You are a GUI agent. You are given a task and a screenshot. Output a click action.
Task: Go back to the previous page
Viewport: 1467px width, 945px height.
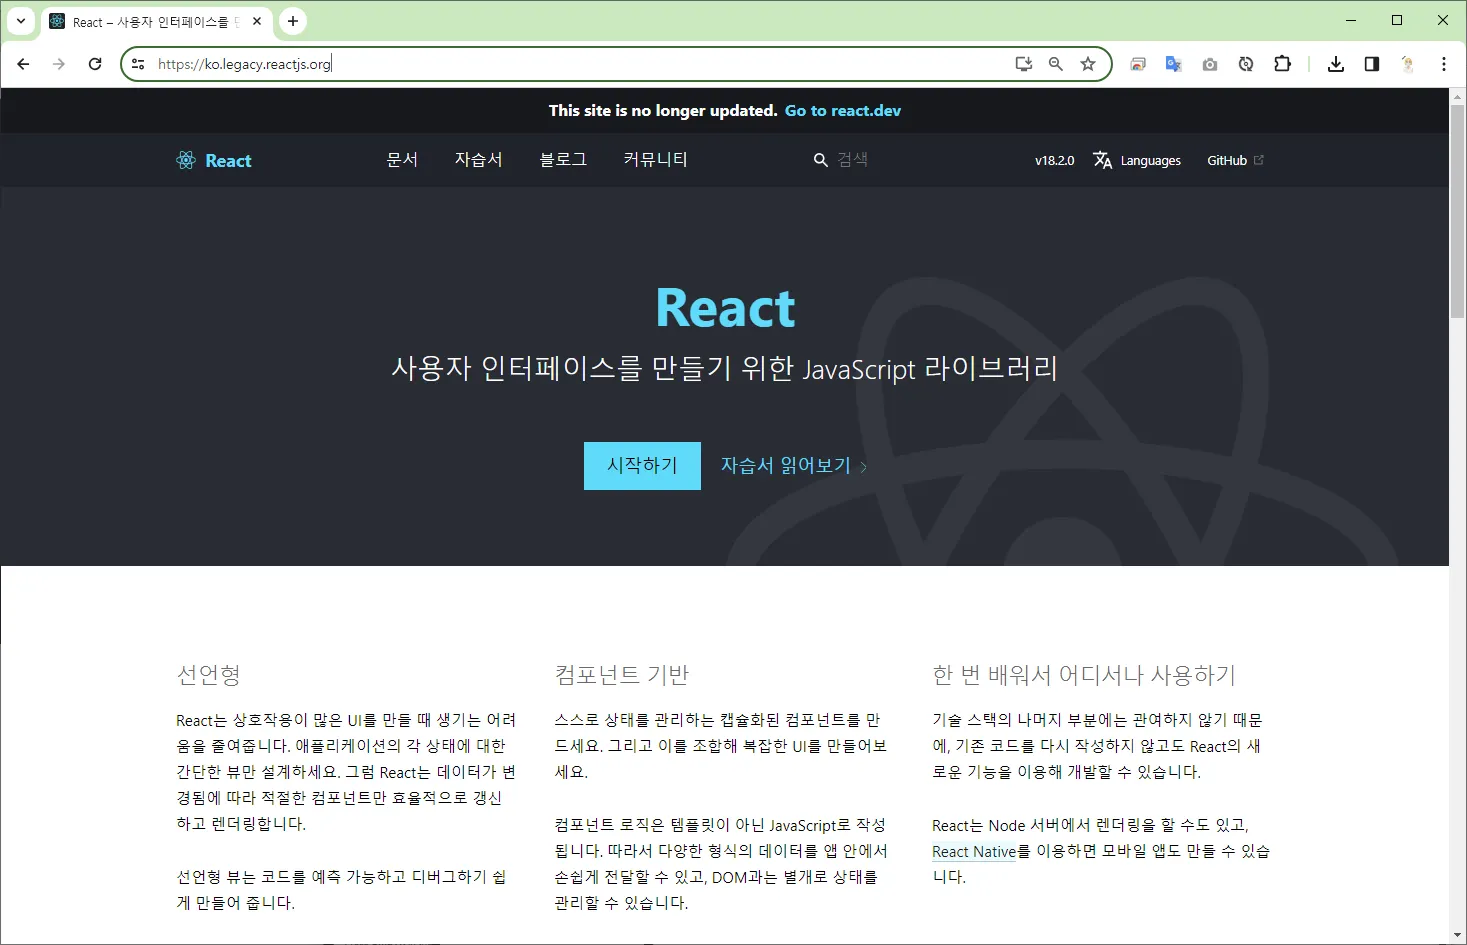point(23,64)
